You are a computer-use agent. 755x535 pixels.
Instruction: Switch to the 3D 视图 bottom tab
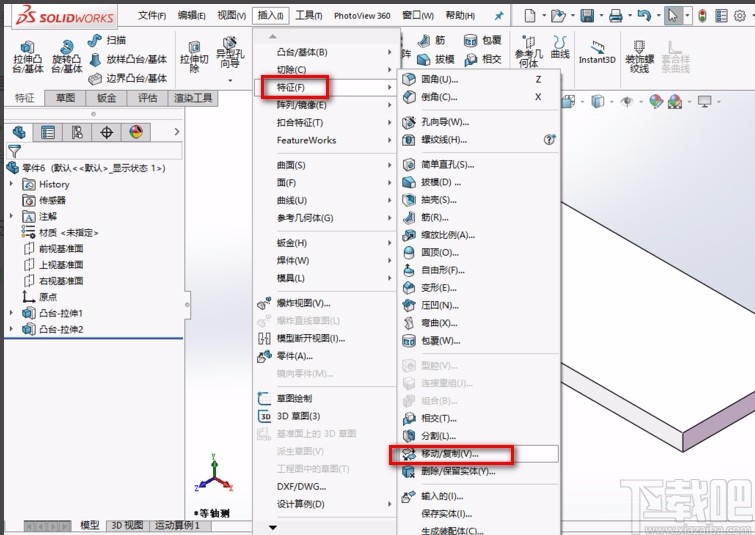coord(127,525)
